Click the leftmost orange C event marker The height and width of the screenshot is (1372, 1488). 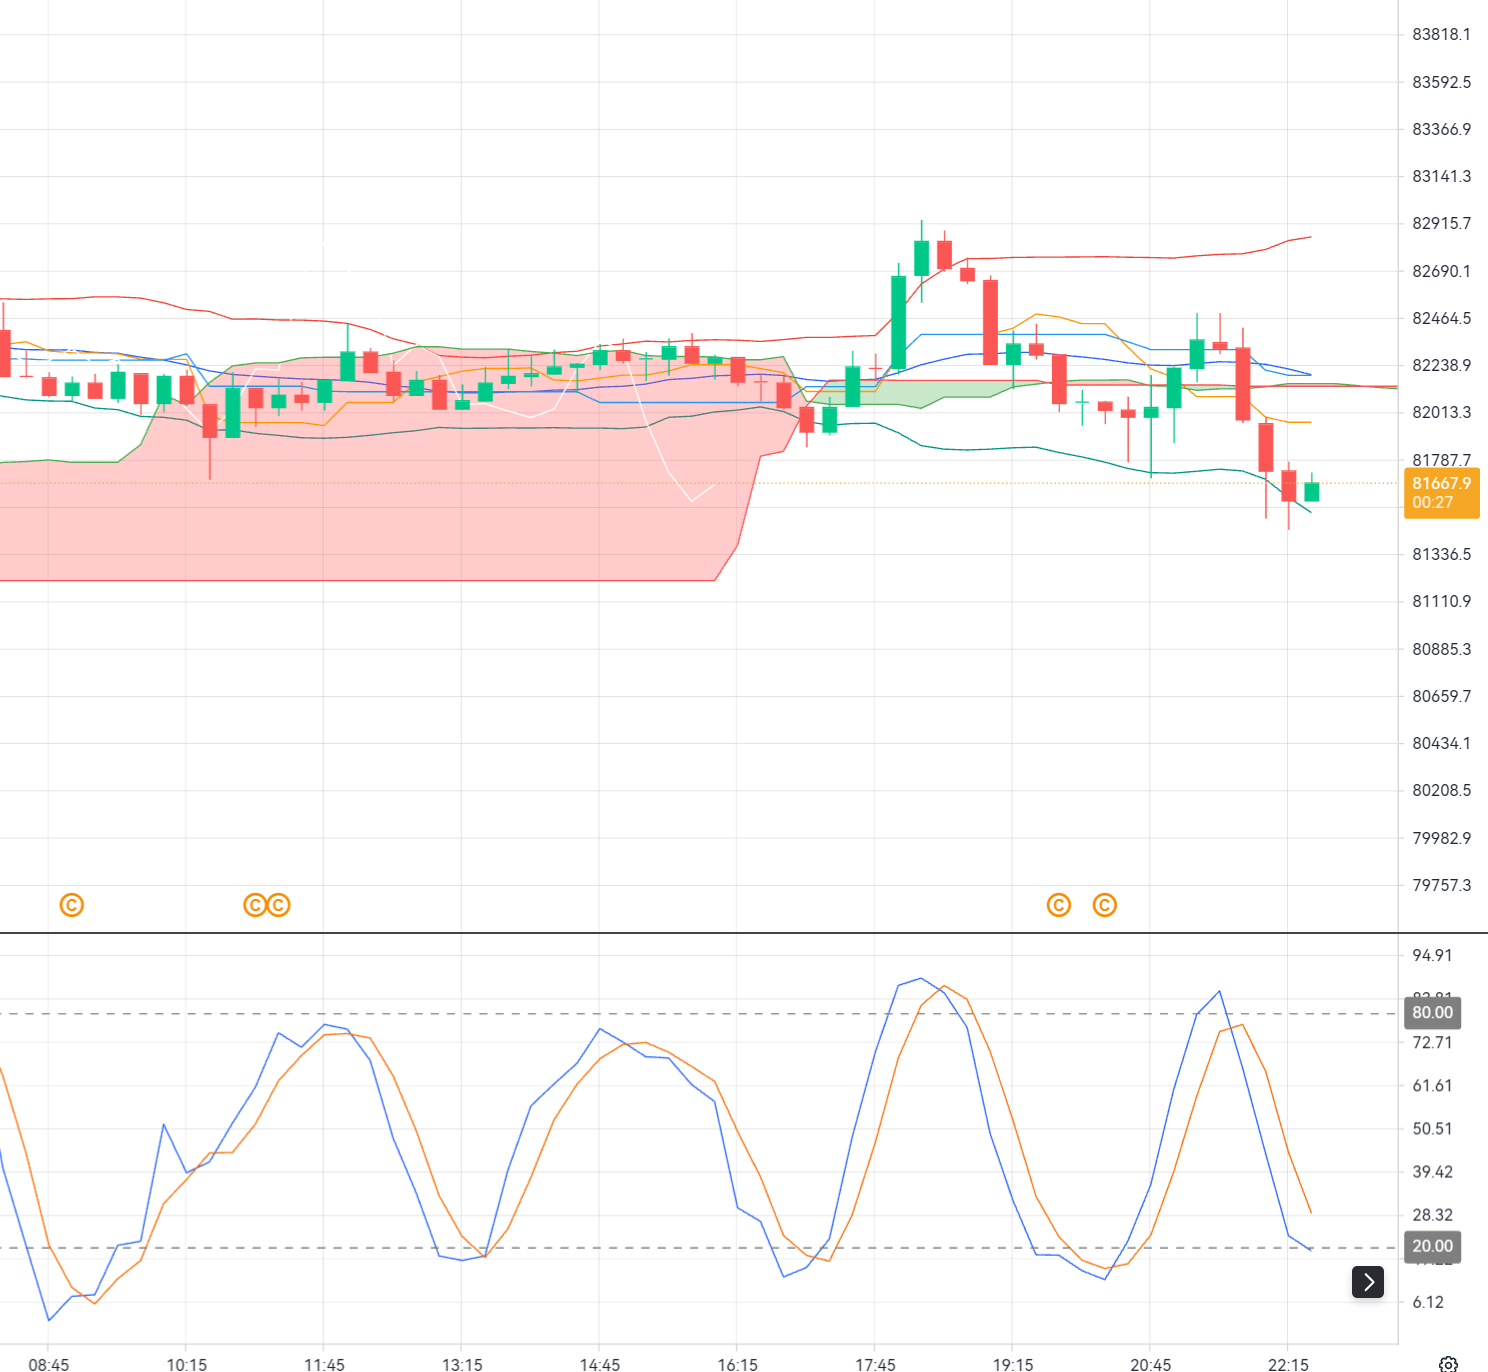coord(72,905)
